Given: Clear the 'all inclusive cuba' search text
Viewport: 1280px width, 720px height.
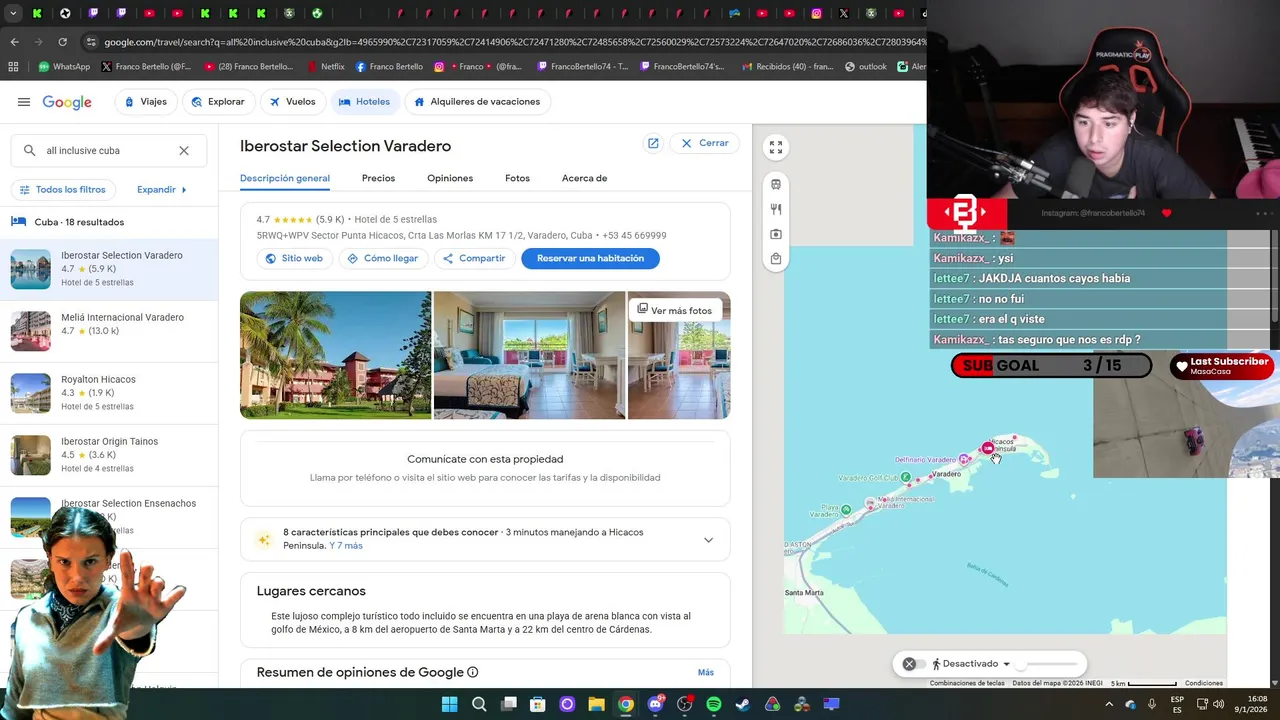Looking at the screenshot, I should coord(184,151).
